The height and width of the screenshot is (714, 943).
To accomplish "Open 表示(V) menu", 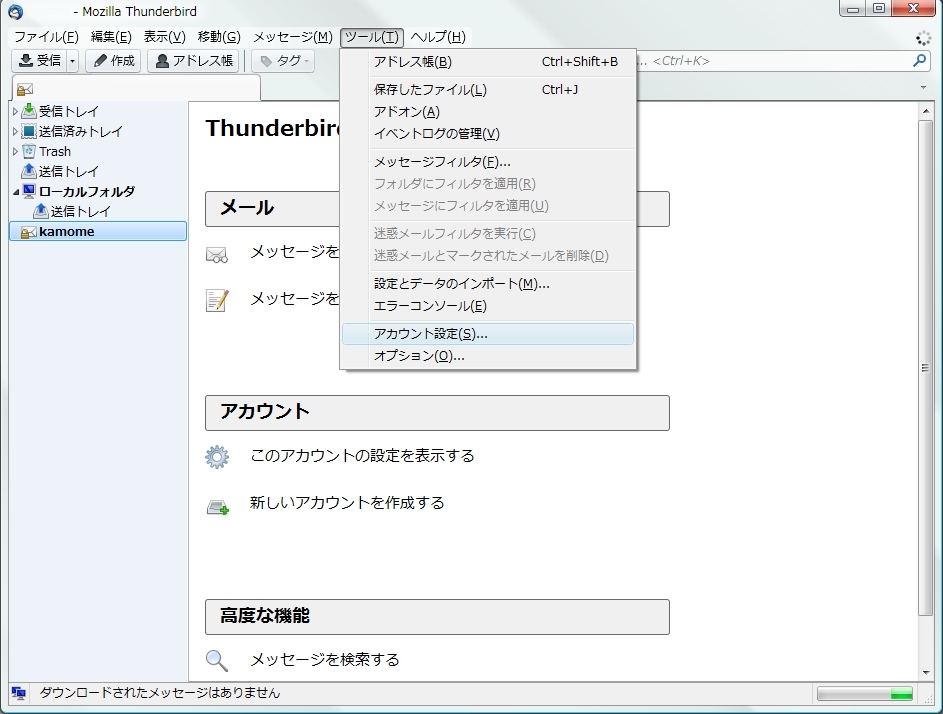I will pos(164,37).
